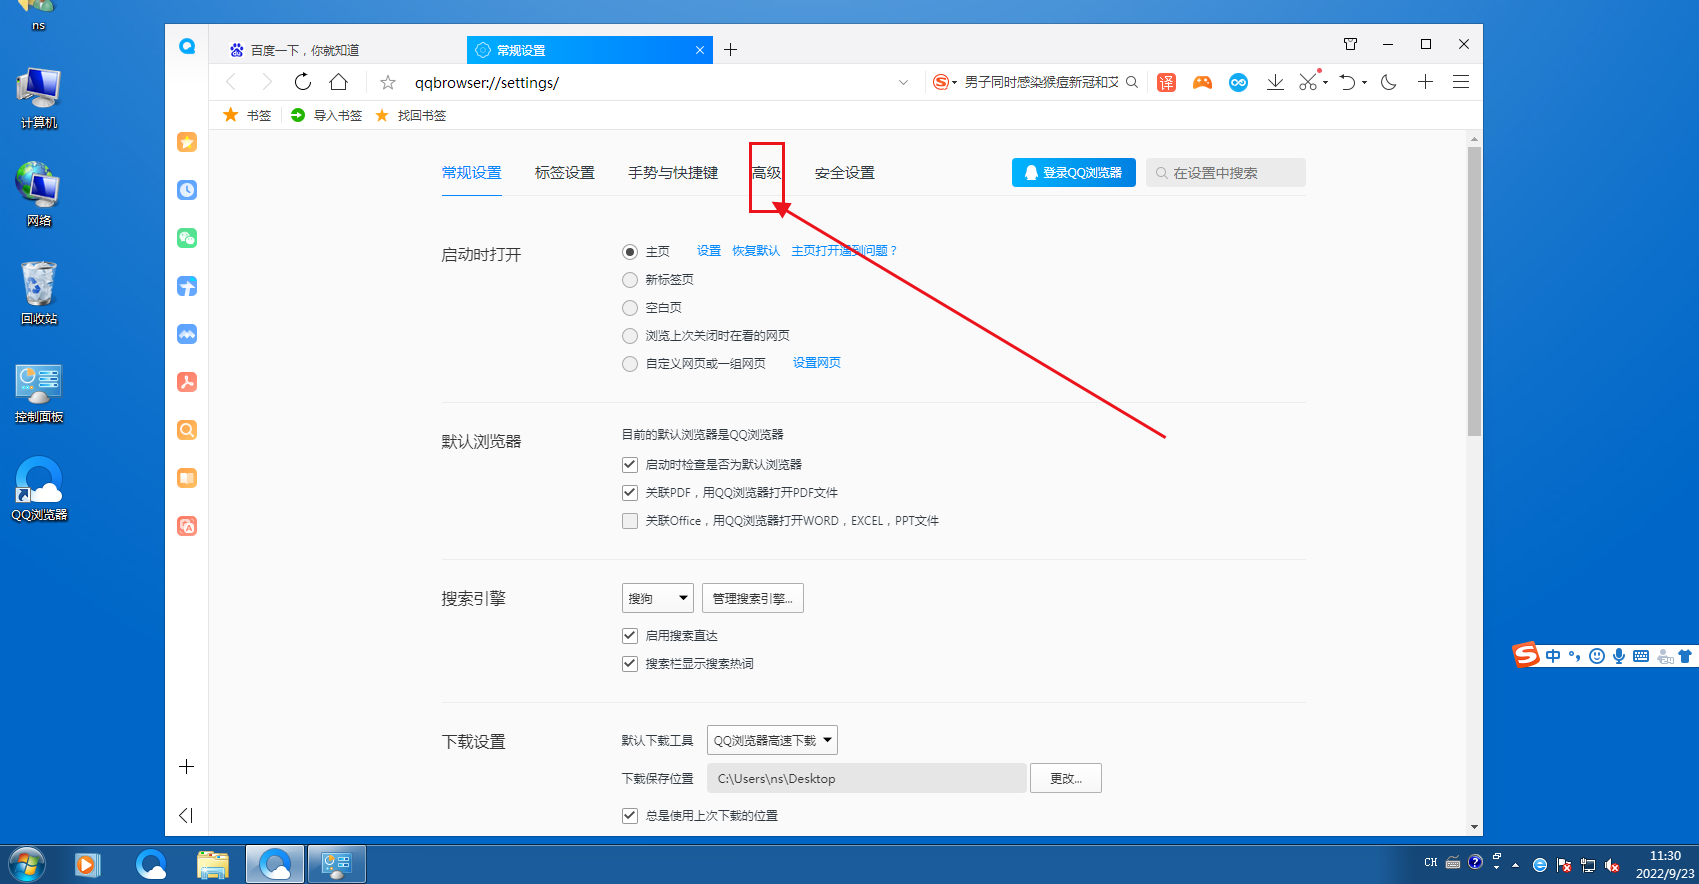Toggle 启动时检查是否为默认浏览器 checkbox
Screen dimensions: 1699x884
(630, 464)
